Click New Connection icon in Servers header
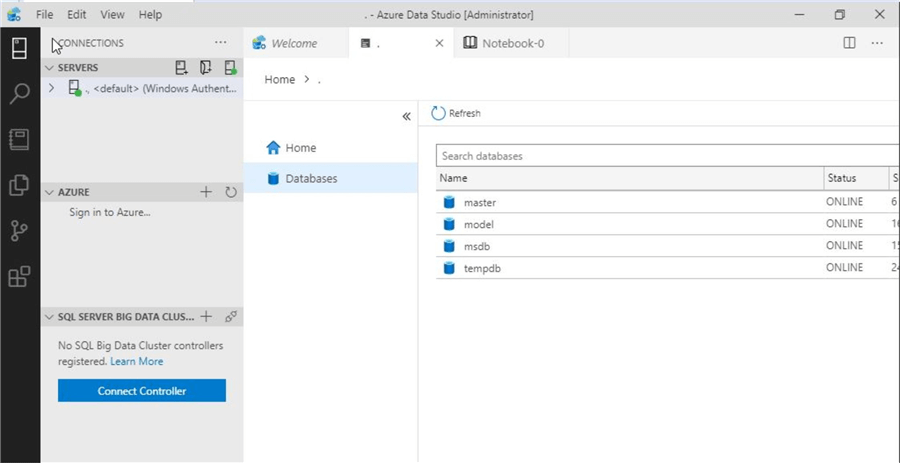Screen dimensions: 900x463 (x=181, y=68)
